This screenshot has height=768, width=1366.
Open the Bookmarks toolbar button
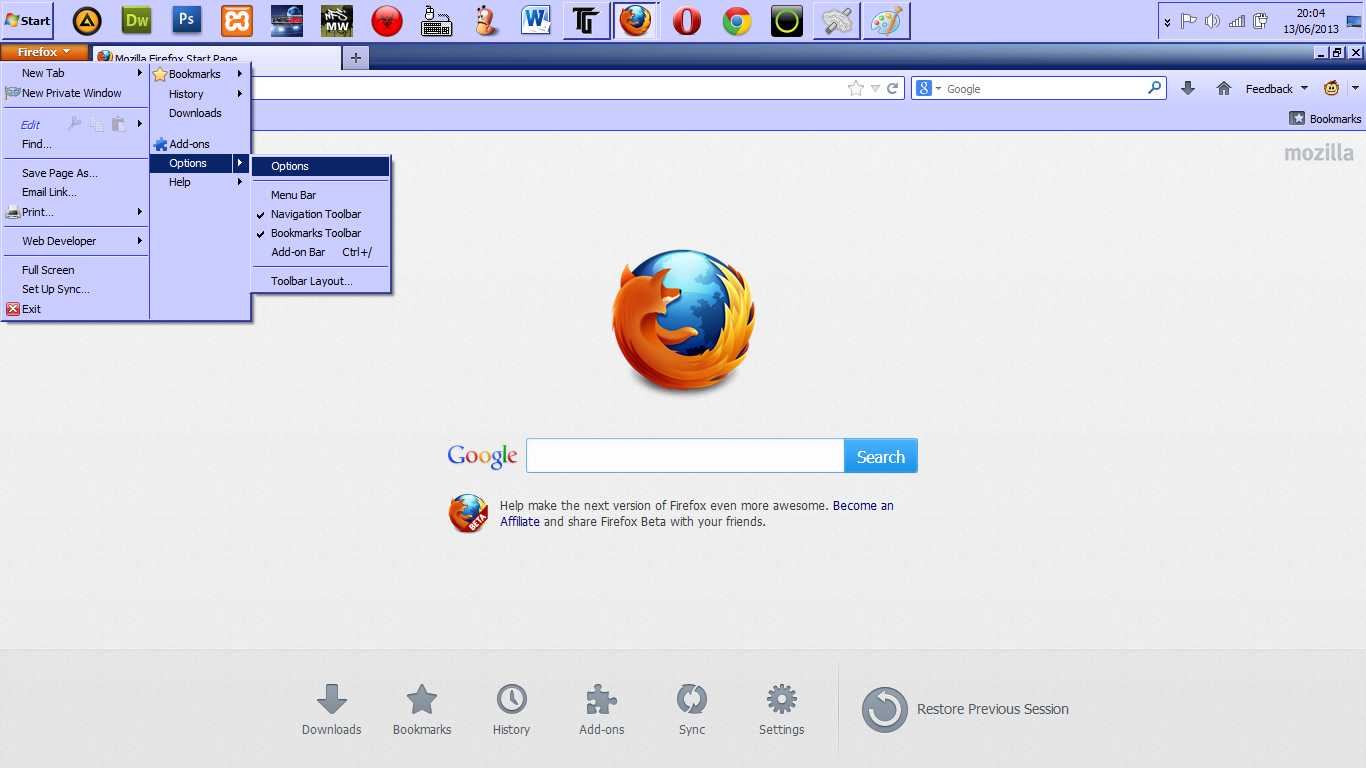click(x=1325, y=118)
